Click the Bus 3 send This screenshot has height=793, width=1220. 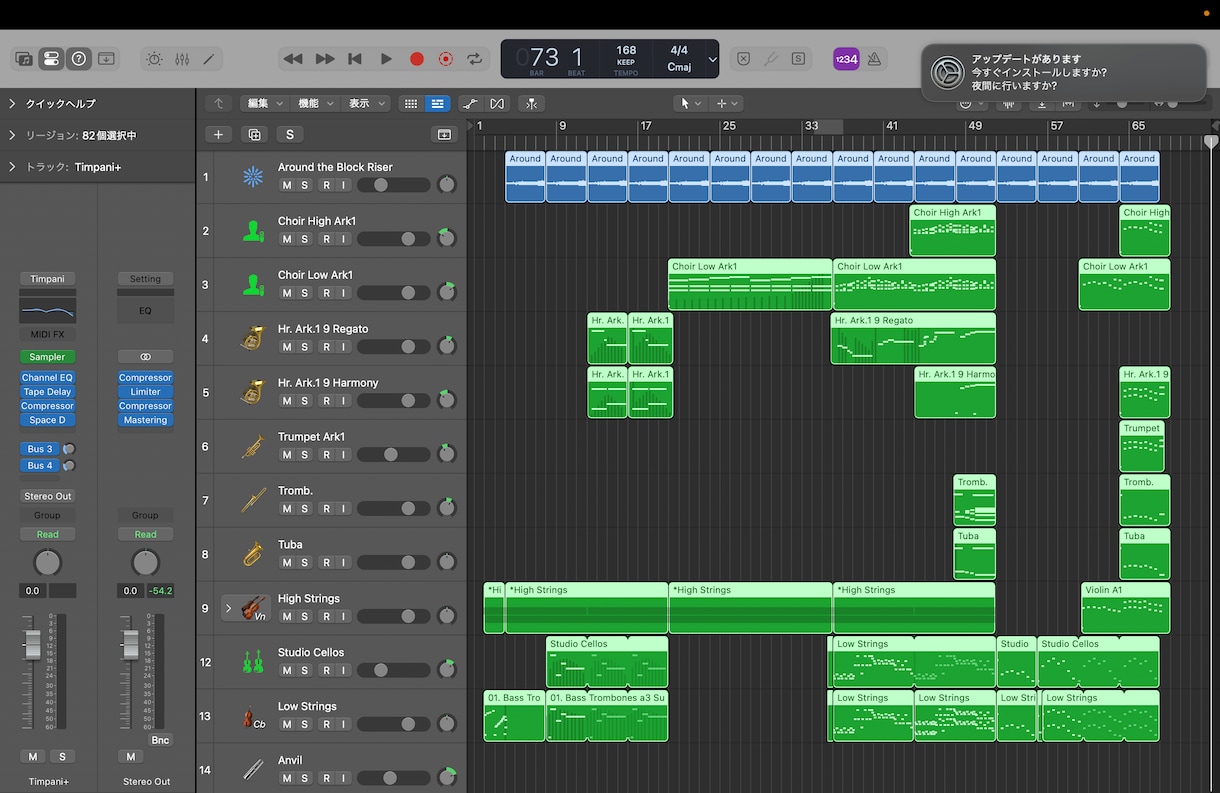pos(40,449)
